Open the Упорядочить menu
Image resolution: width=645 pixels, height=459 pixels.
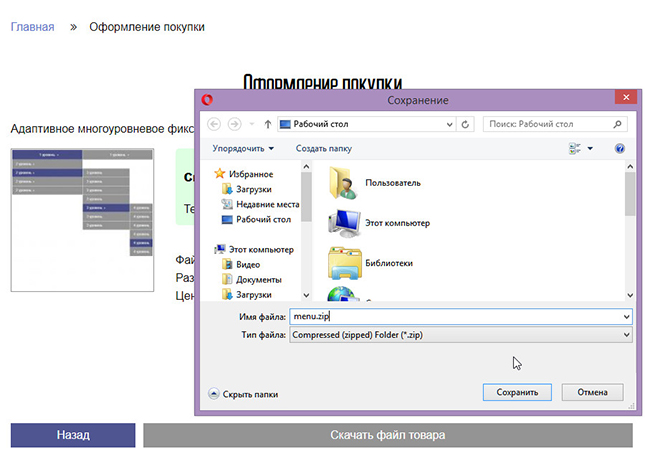[x=243, y=148]
